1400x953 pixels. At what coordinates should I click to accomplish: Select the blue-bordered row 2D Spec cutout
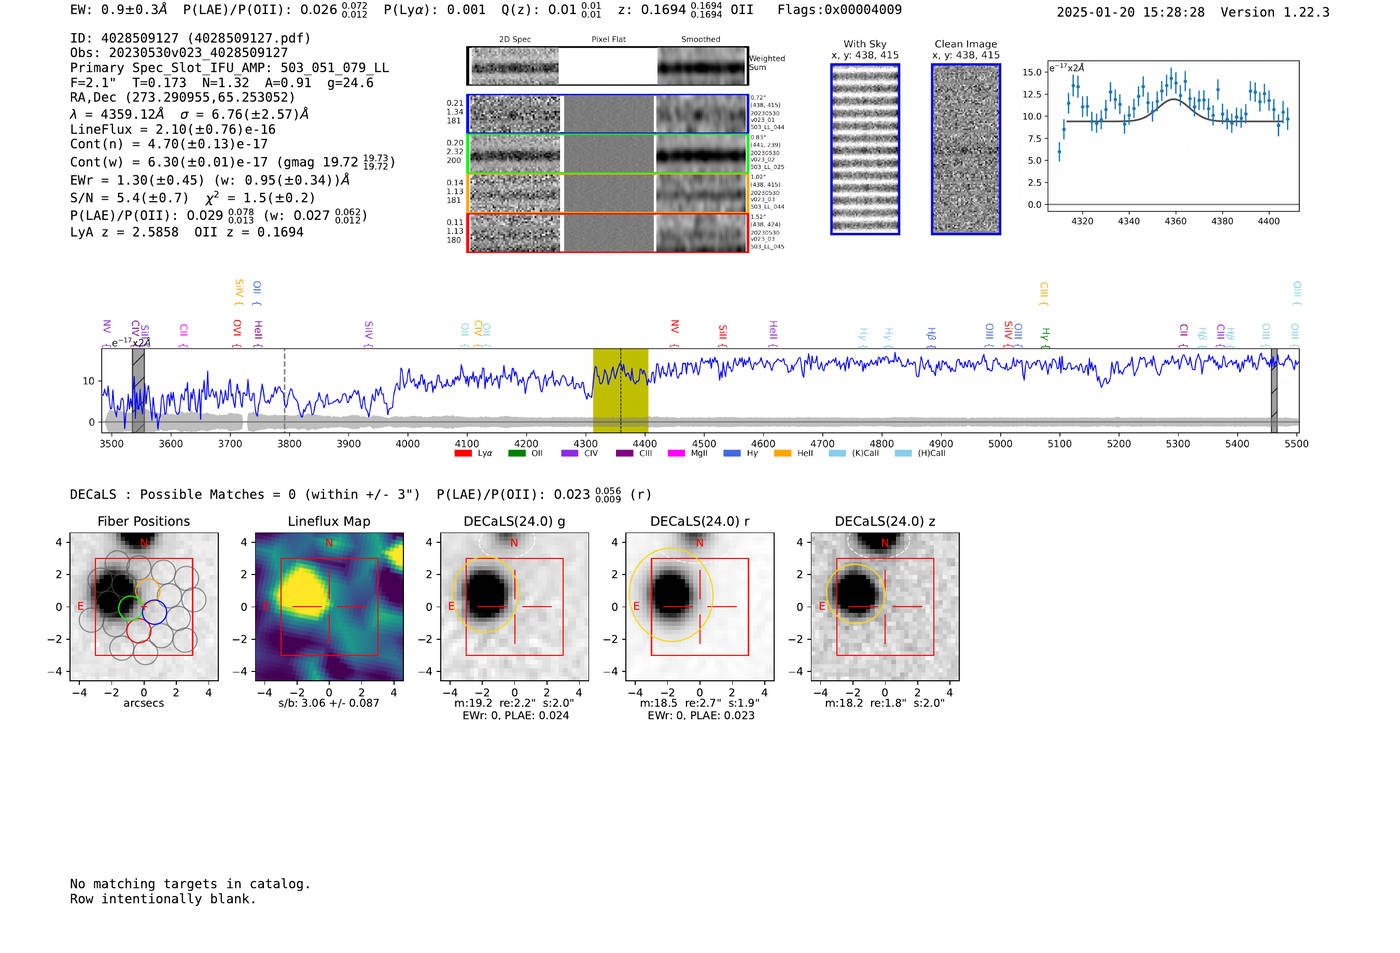tap(515, 114)
